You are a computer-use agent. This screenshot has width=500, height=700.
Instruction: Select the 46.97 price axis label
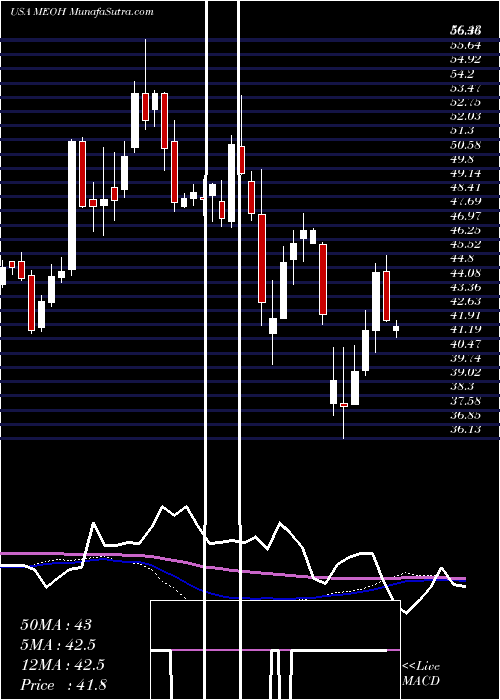coord(466,216)
